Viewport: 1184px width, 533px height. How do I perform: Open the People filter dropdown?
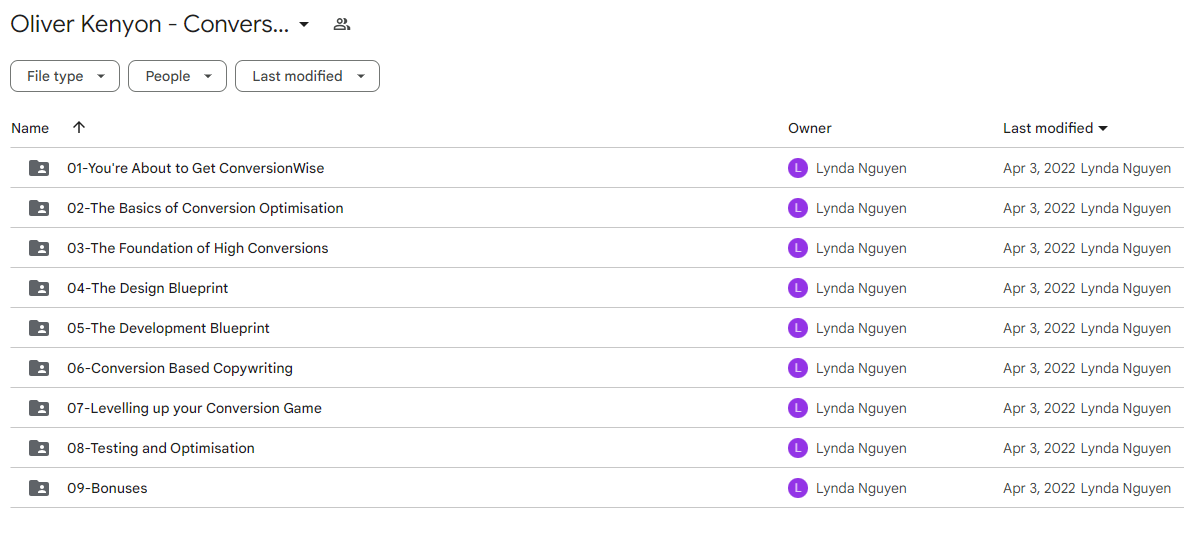[x=177, y=76]
